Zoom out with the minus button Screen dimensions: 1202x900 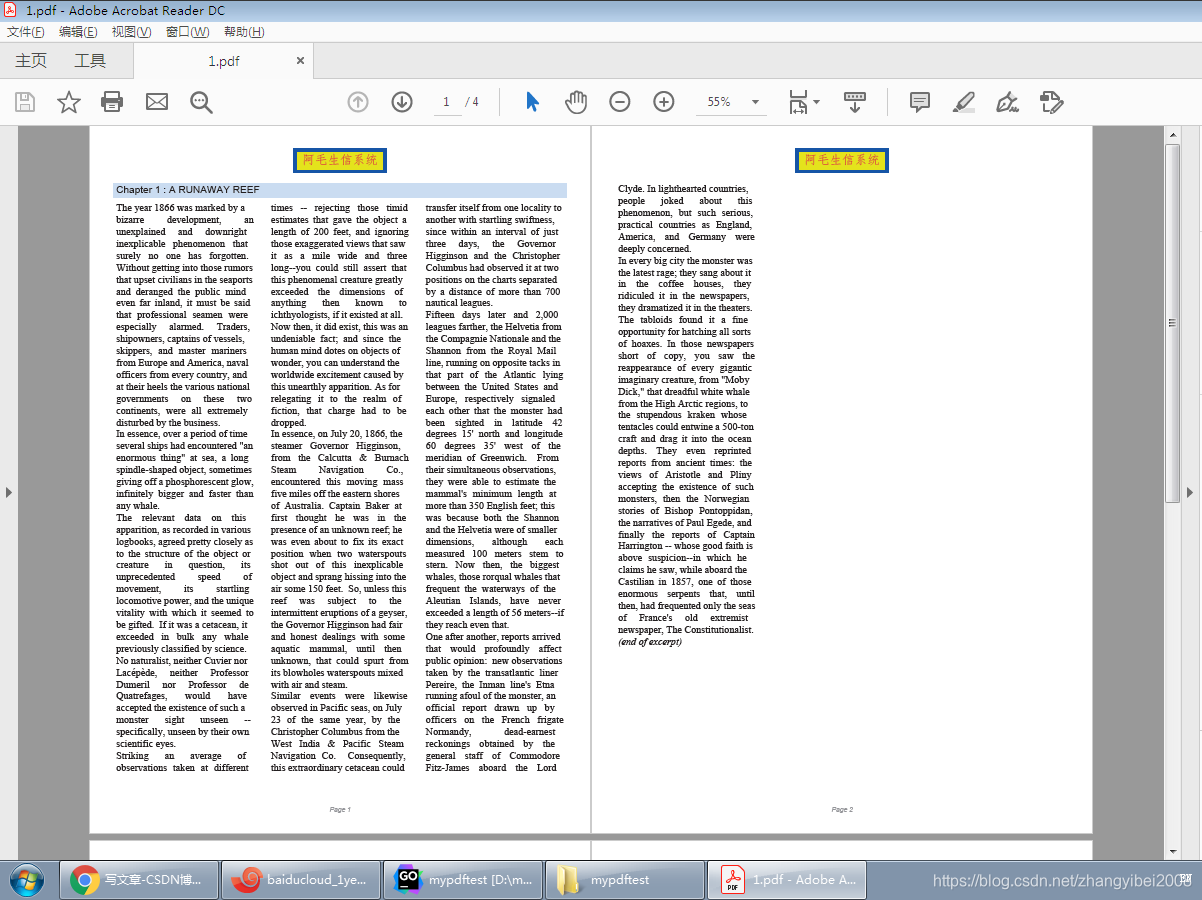[620, 102]
